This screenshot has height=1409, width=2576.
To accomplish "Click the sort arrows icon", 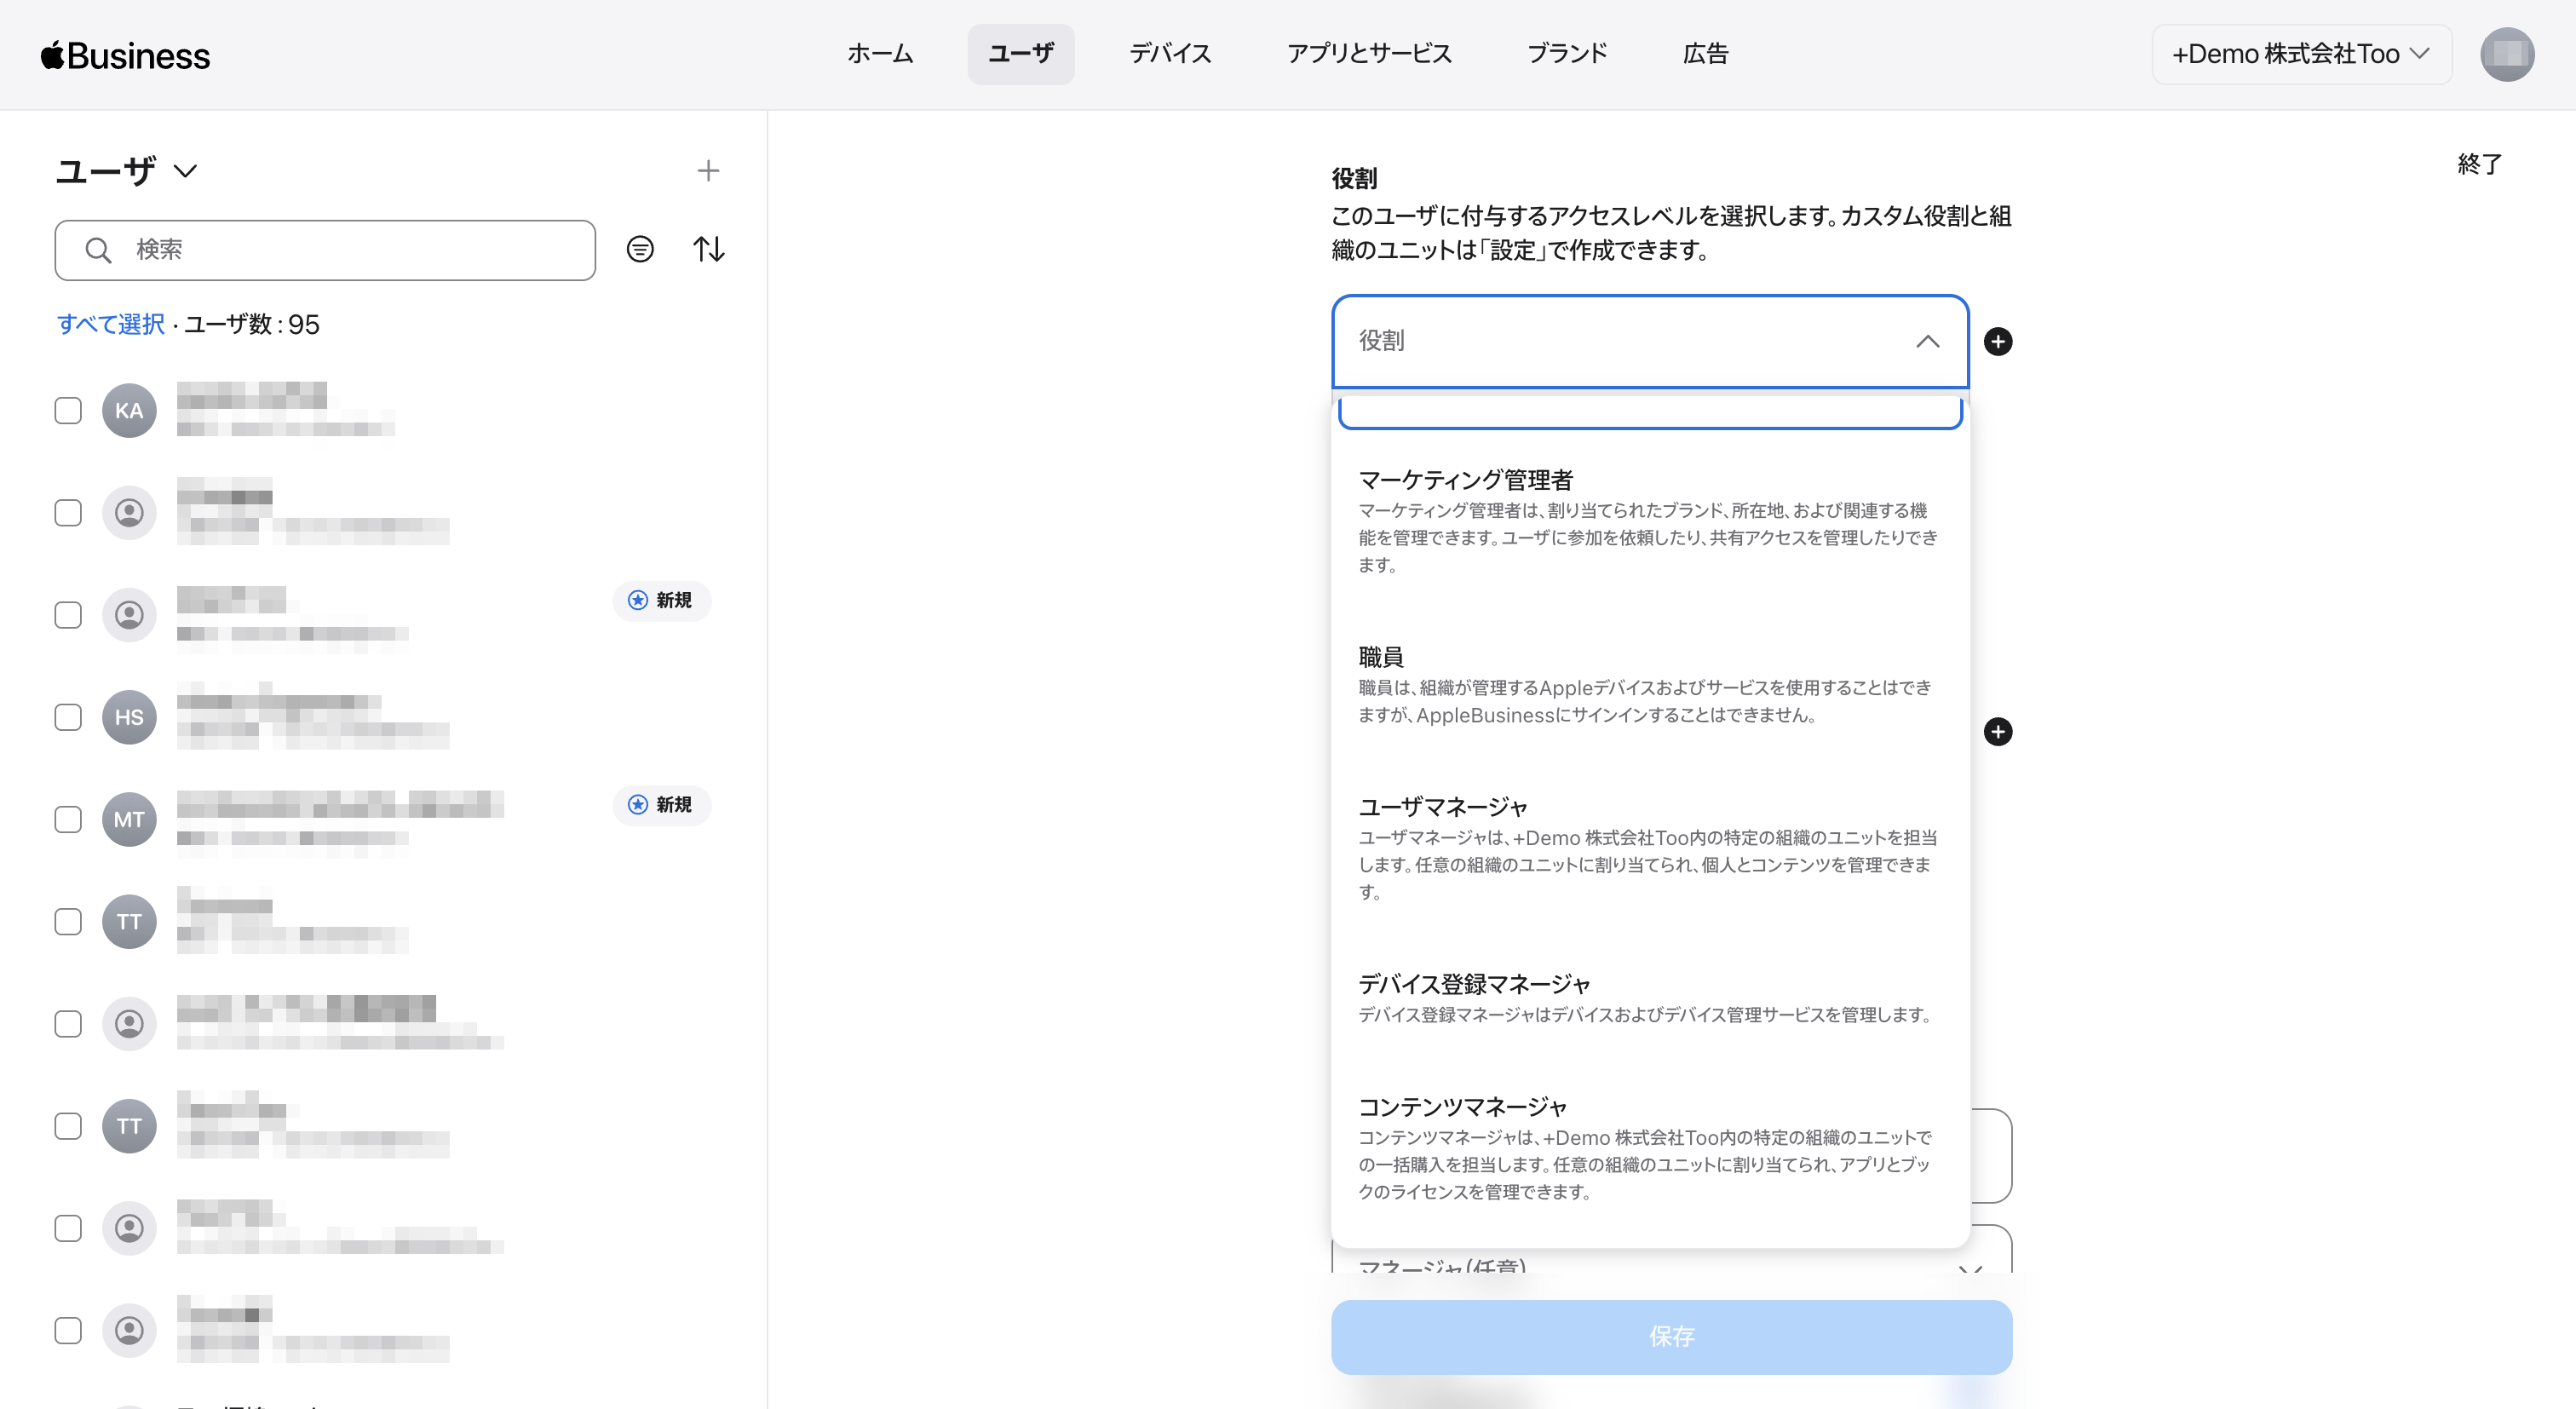I will point(709,249).
